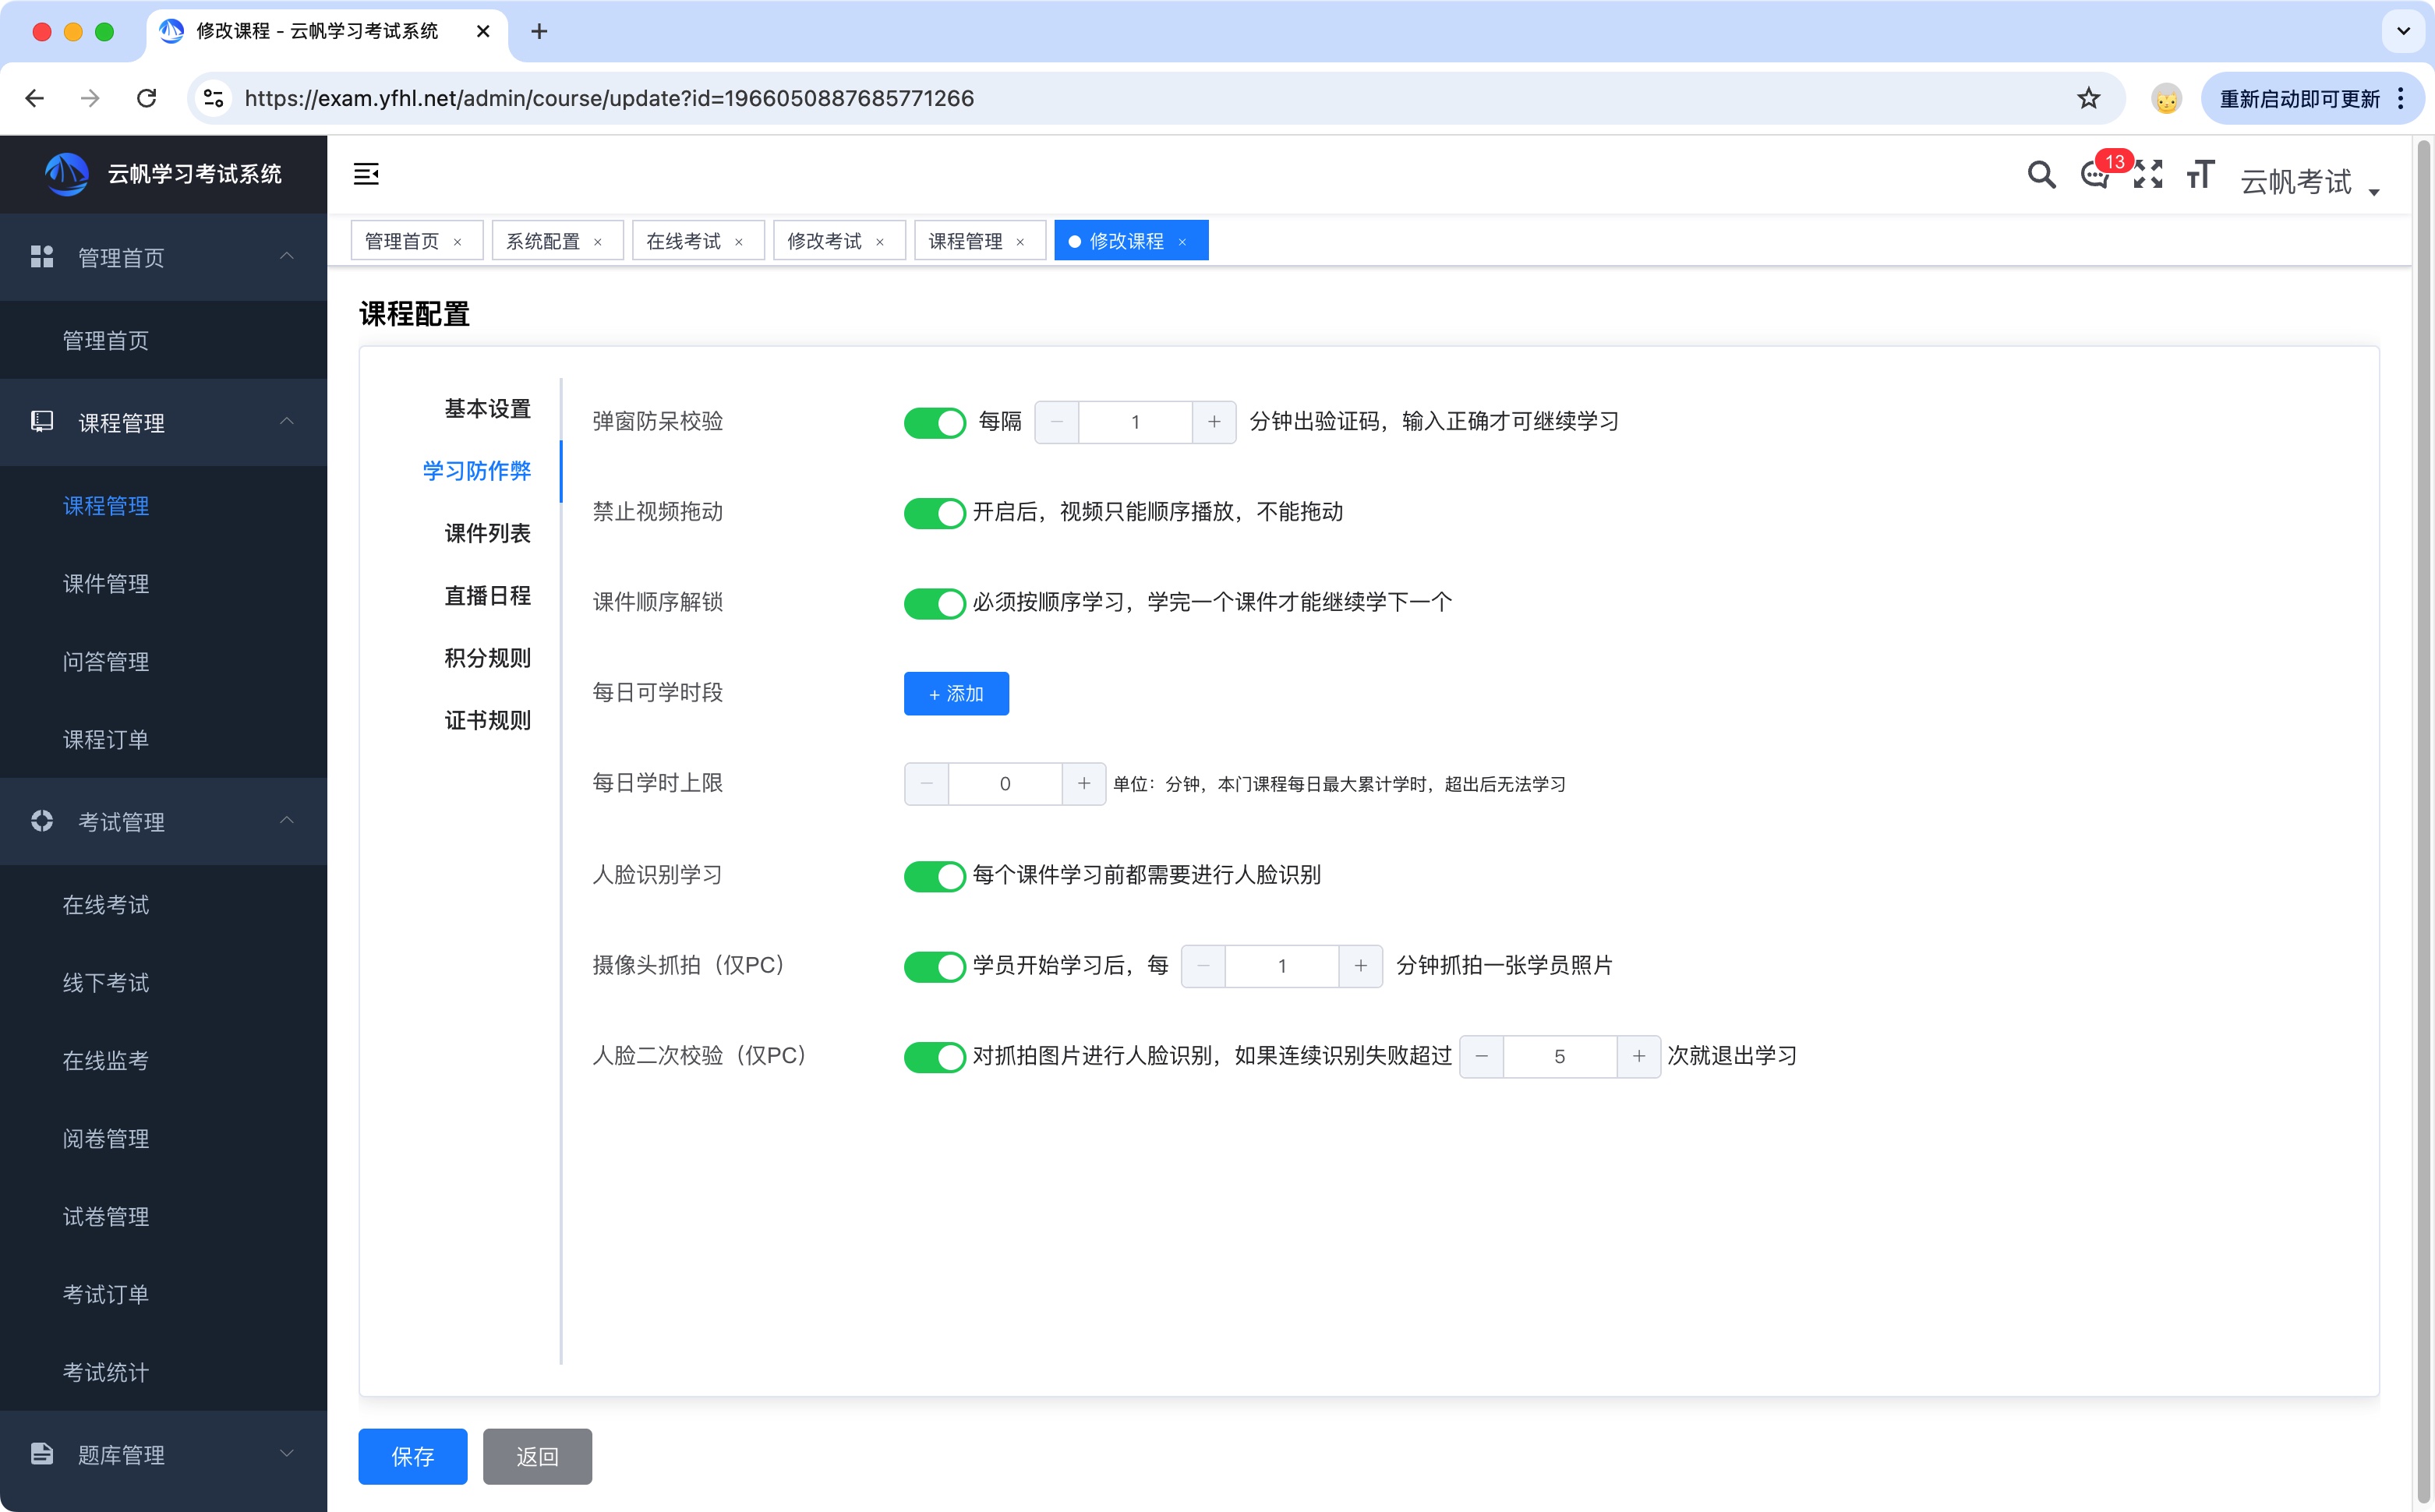Image resolution: width=2435 pixels, height=1512 pixels.
Task: Click the fullscreen icon in the header
Action: (2147, 174)
